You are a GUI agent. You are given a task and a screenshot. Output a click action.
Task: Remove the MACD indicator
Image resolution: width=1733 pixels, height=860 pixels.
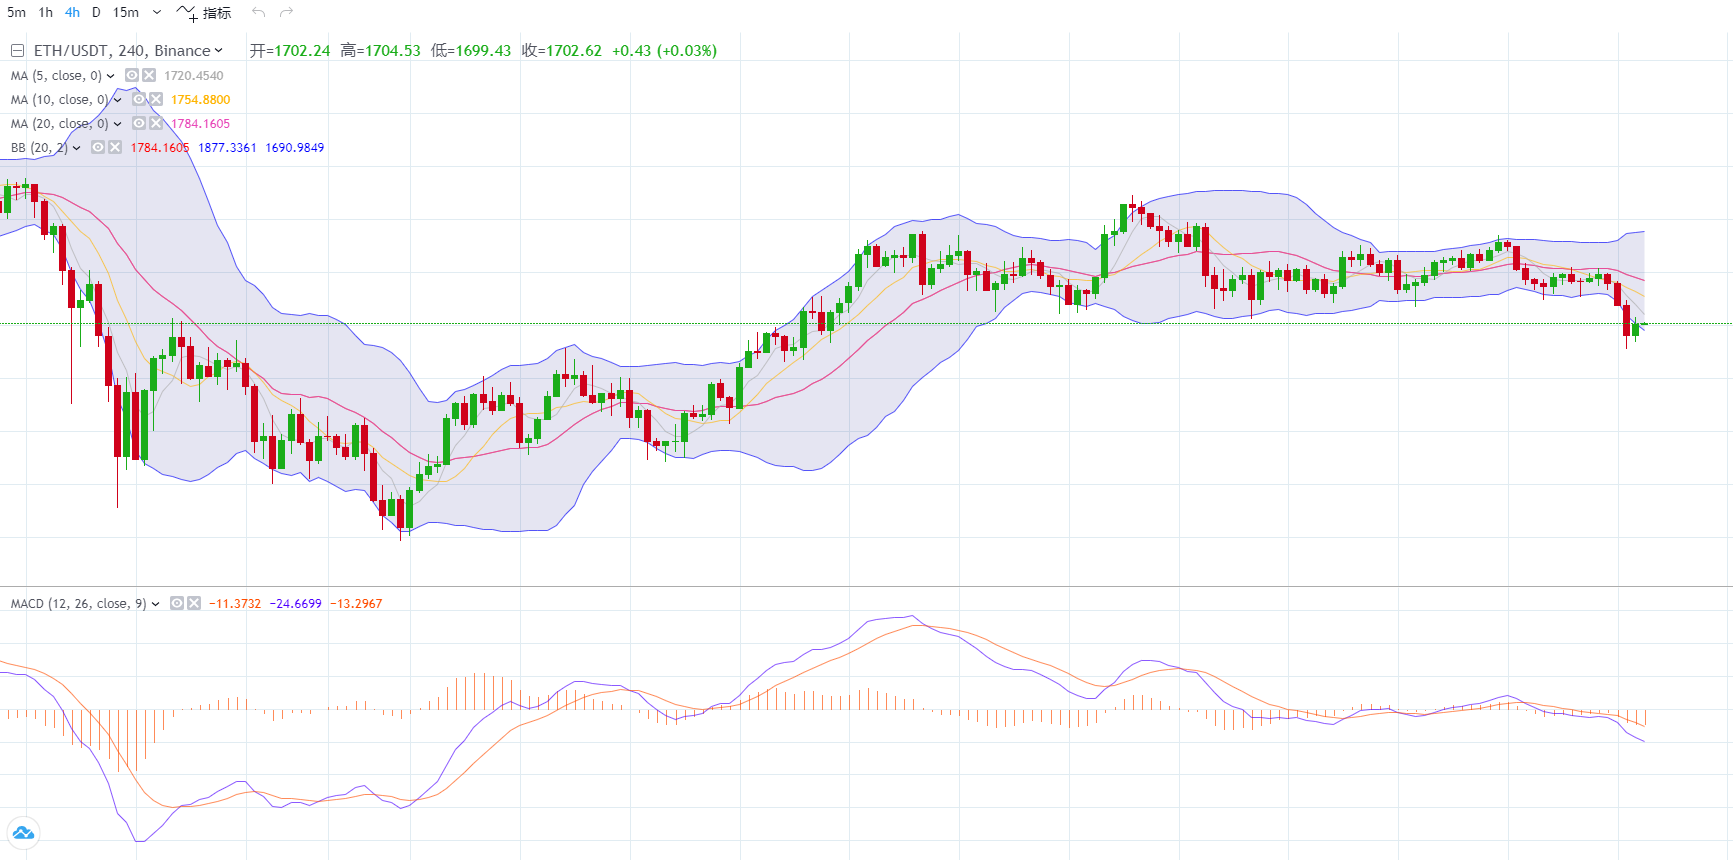click(194, 603)
